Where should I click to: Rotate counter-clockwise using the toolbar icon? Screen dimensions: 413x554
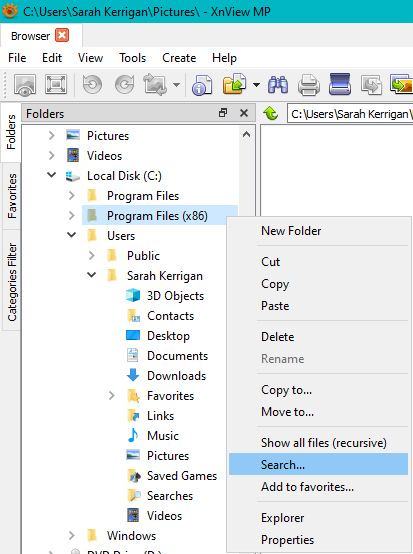pos(92,84)
